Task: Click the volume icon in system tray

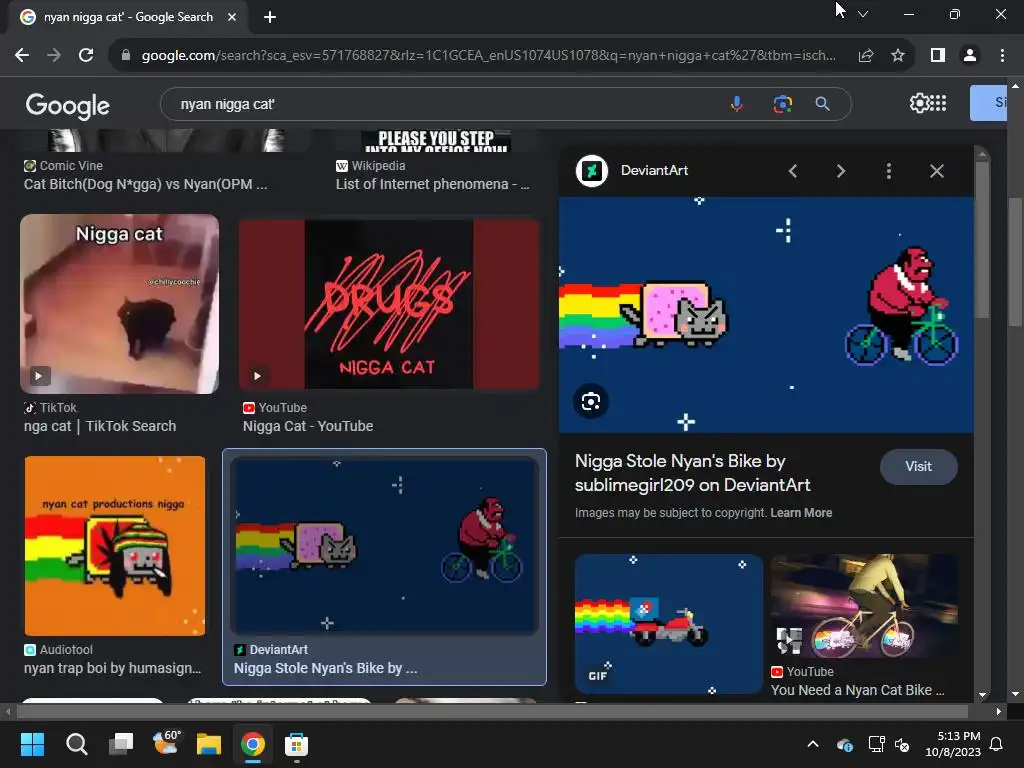Action: 902,744
